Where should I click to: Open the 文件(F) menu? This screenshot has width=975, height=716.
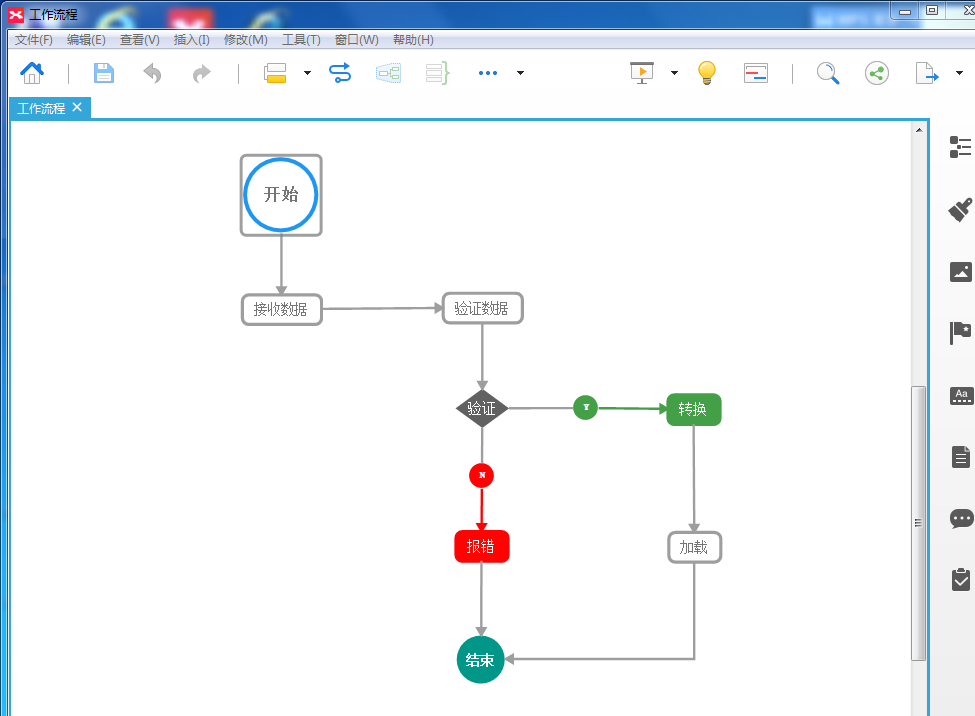[x=34, y=40]
